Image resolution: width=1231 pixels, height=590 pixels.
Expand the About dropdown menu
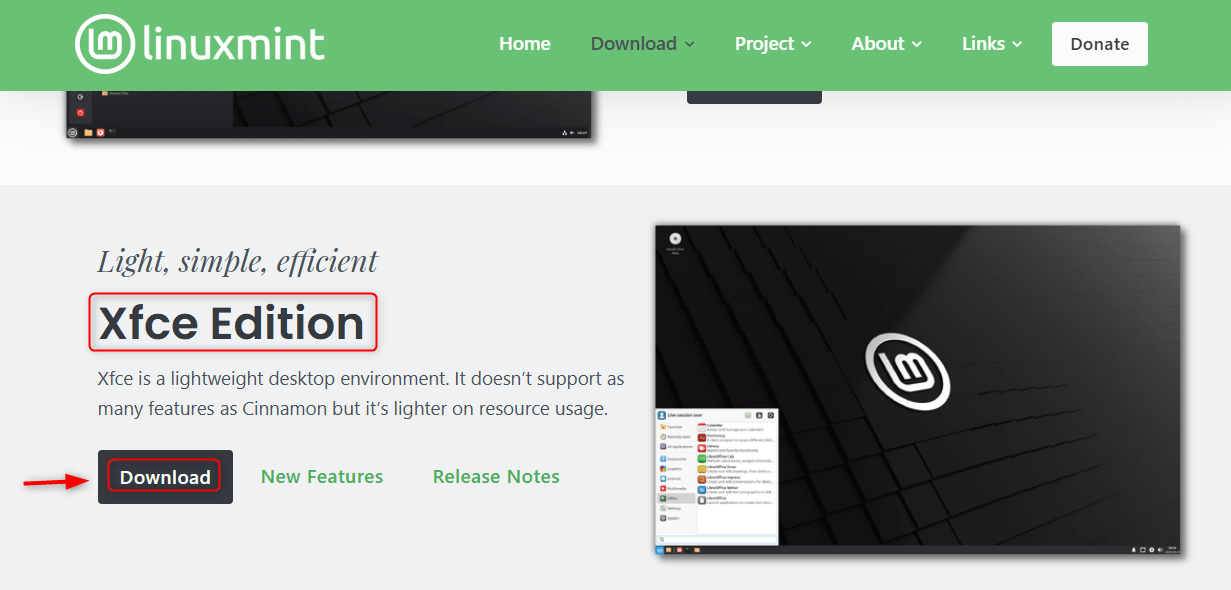[886, 44]
